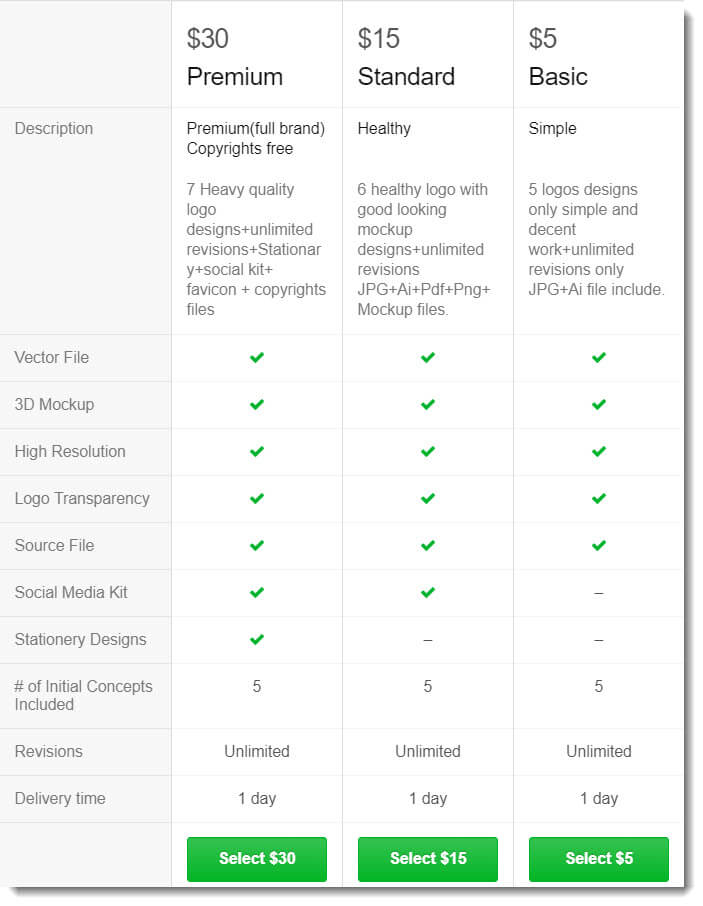This screenshot has height=906, width=703.
Task: Click Premium Vector File checkmark
Action: point(257,357)
